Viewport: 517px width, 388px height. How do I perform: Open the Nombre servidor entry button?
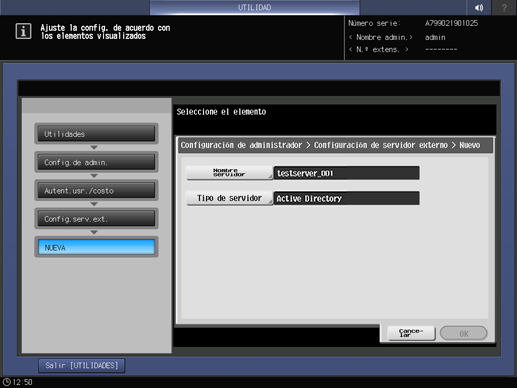229,173
